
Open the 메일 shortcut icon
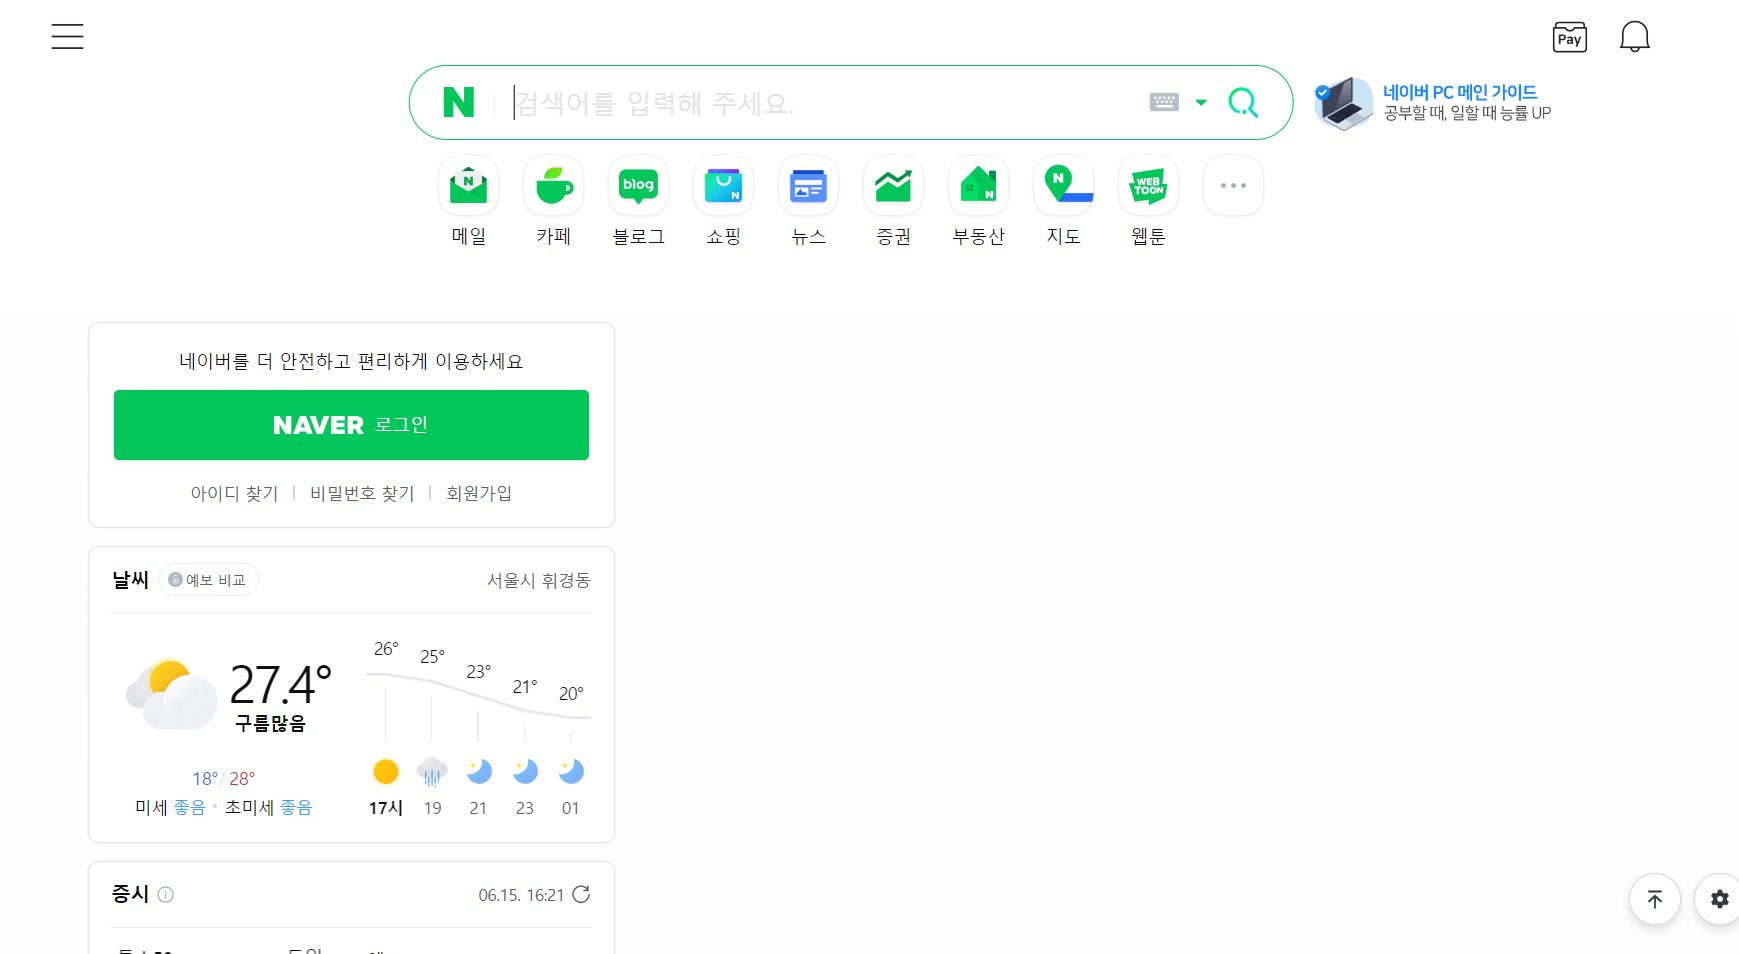click(x=468, y=185)
